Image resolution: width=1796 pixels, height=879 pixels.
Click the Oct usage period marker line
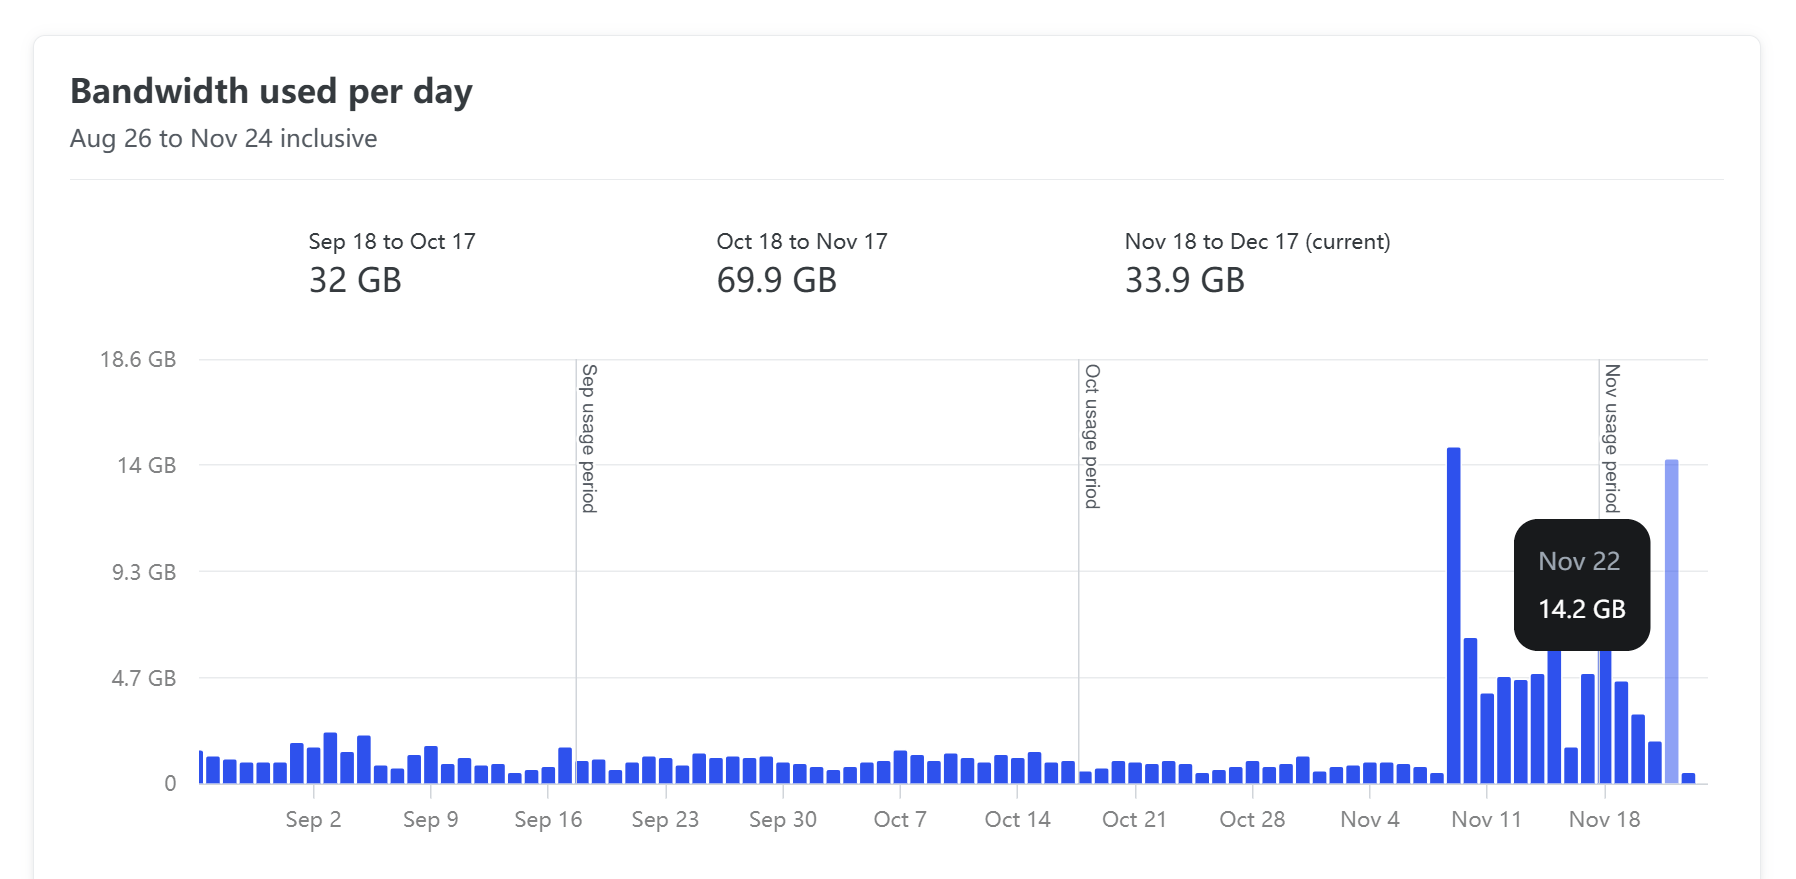(1078, 571)
